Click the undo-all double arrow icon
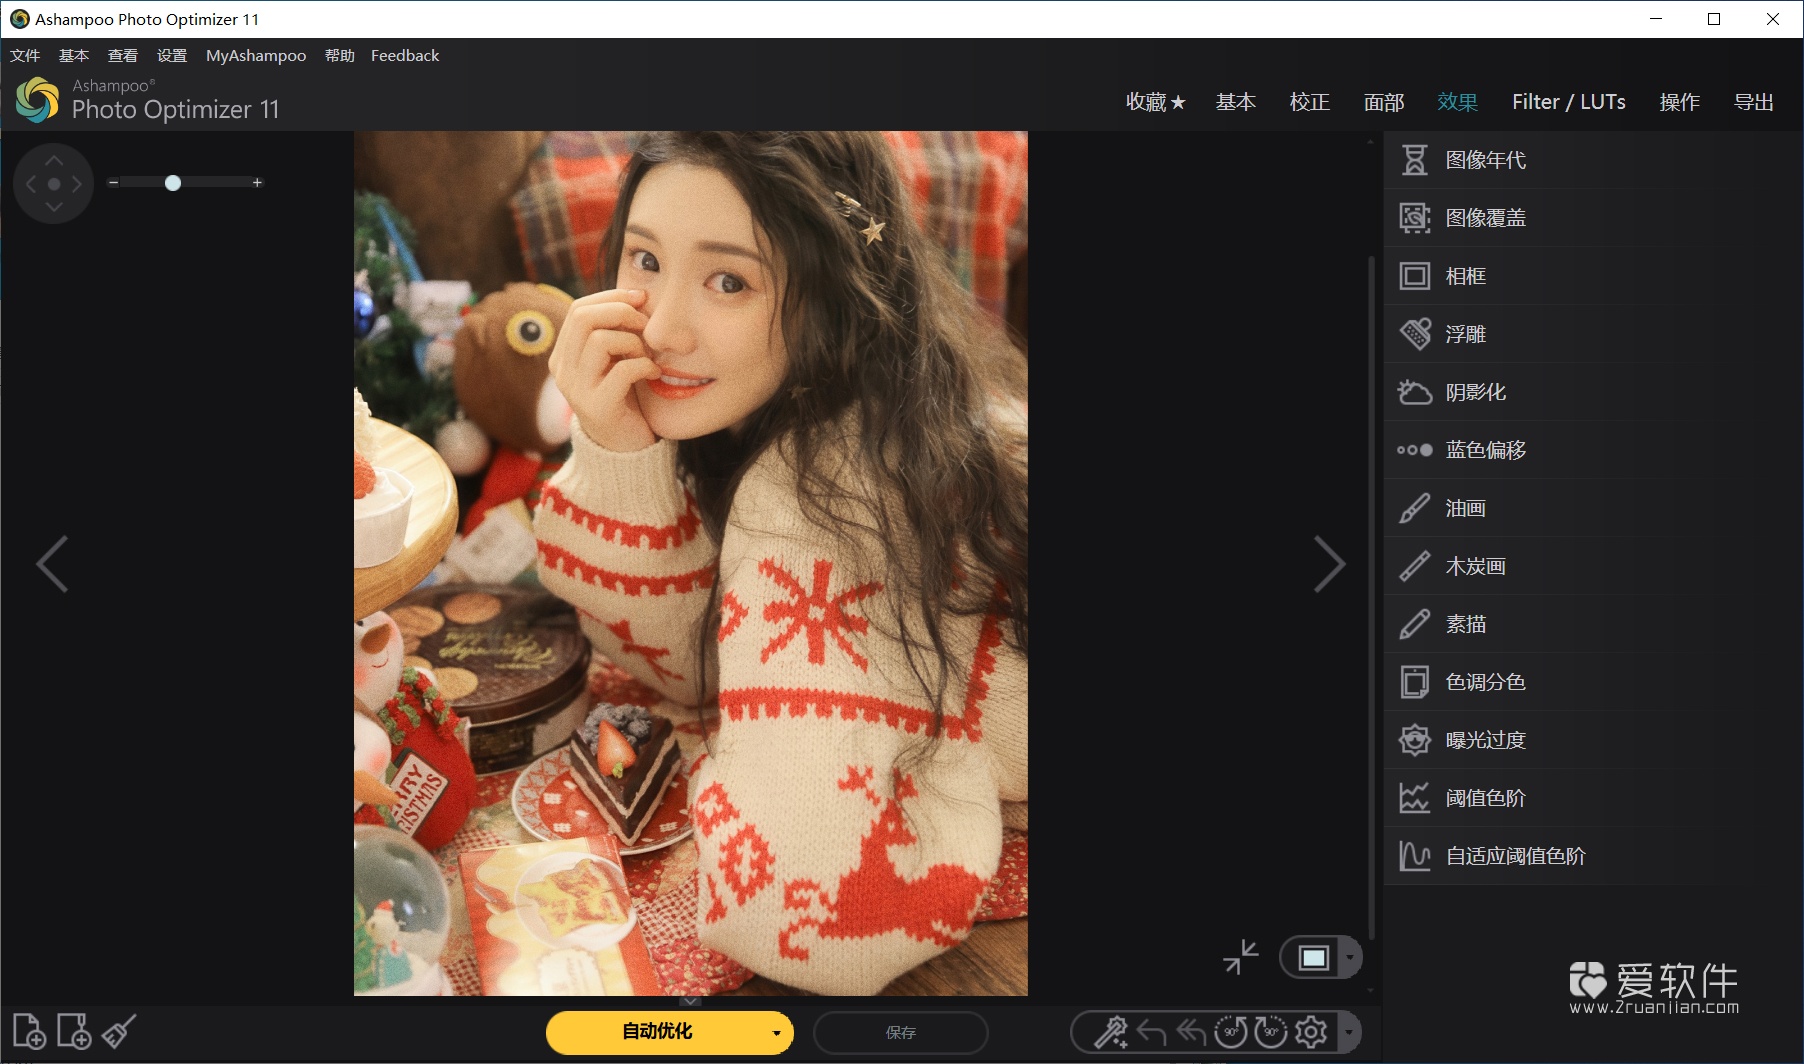 1191,1032
